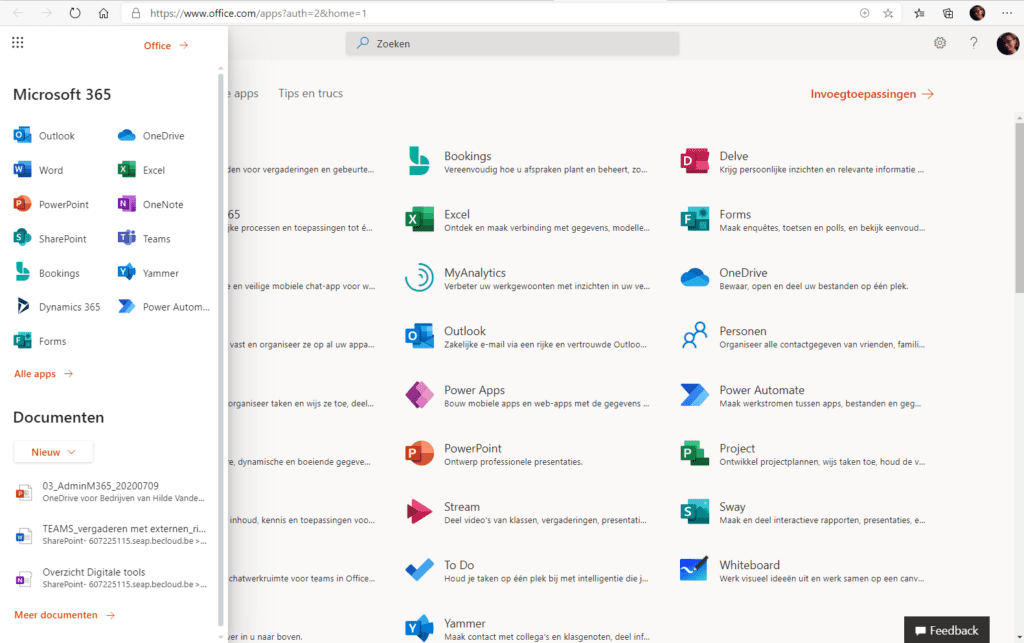Open the Forms tile in the apps list
Viewport: 1024px width, 643px height.
(803, 220)
